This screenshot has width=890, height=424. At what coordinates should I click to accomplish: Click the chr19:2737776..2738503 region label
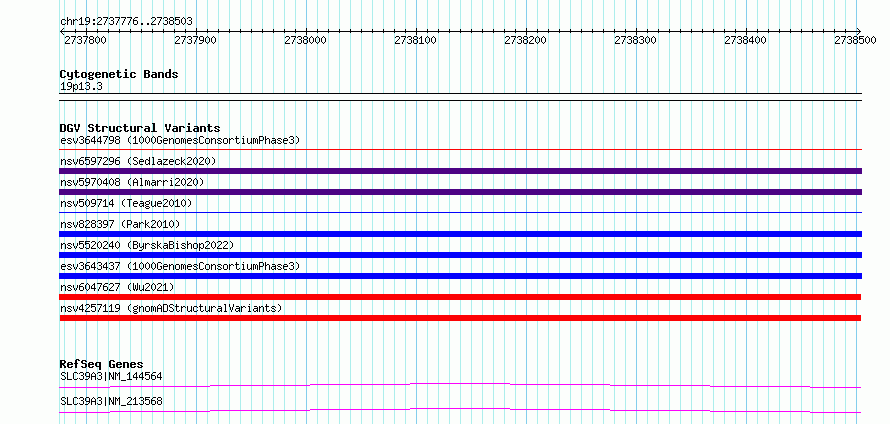tap(126, 22)
